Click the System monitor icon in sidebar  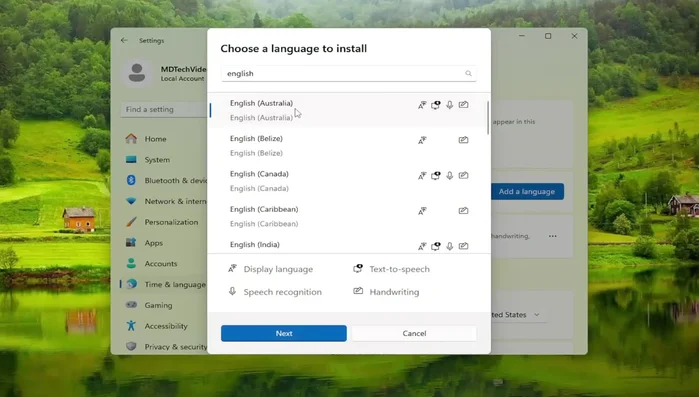pyautogui.click(x=131, y=160)
